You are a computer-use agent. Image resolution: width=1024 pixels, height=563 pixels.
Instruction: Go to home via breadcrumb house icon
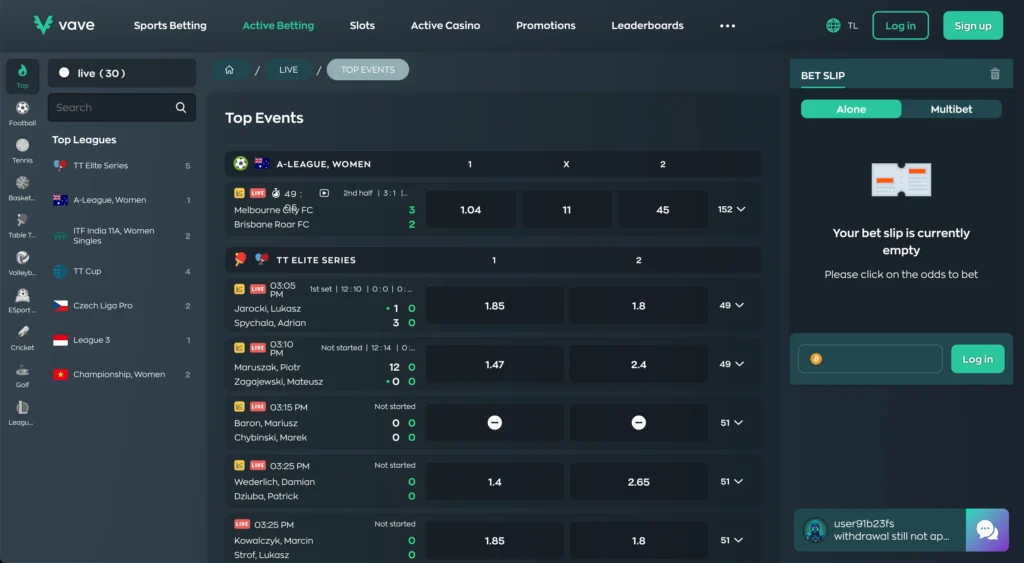(229, 70)
